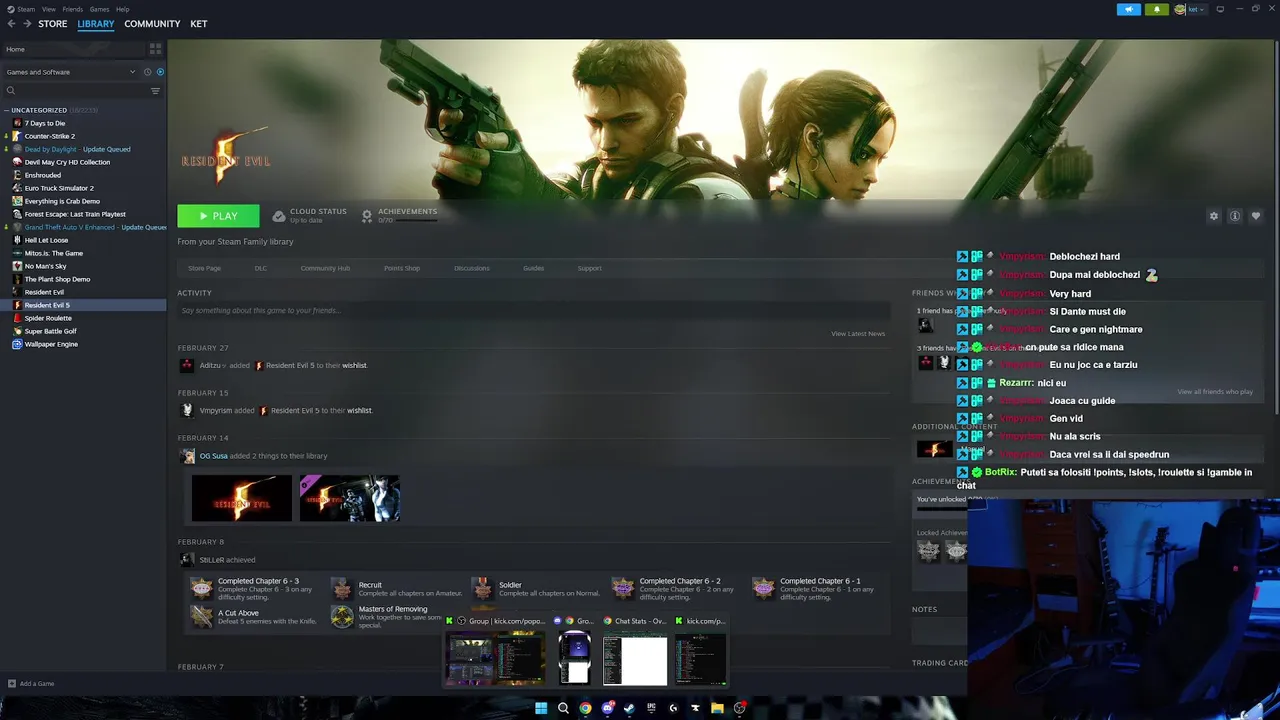Open Help menu
Screen dimensions: 1280x720
(x=122, y=9)
